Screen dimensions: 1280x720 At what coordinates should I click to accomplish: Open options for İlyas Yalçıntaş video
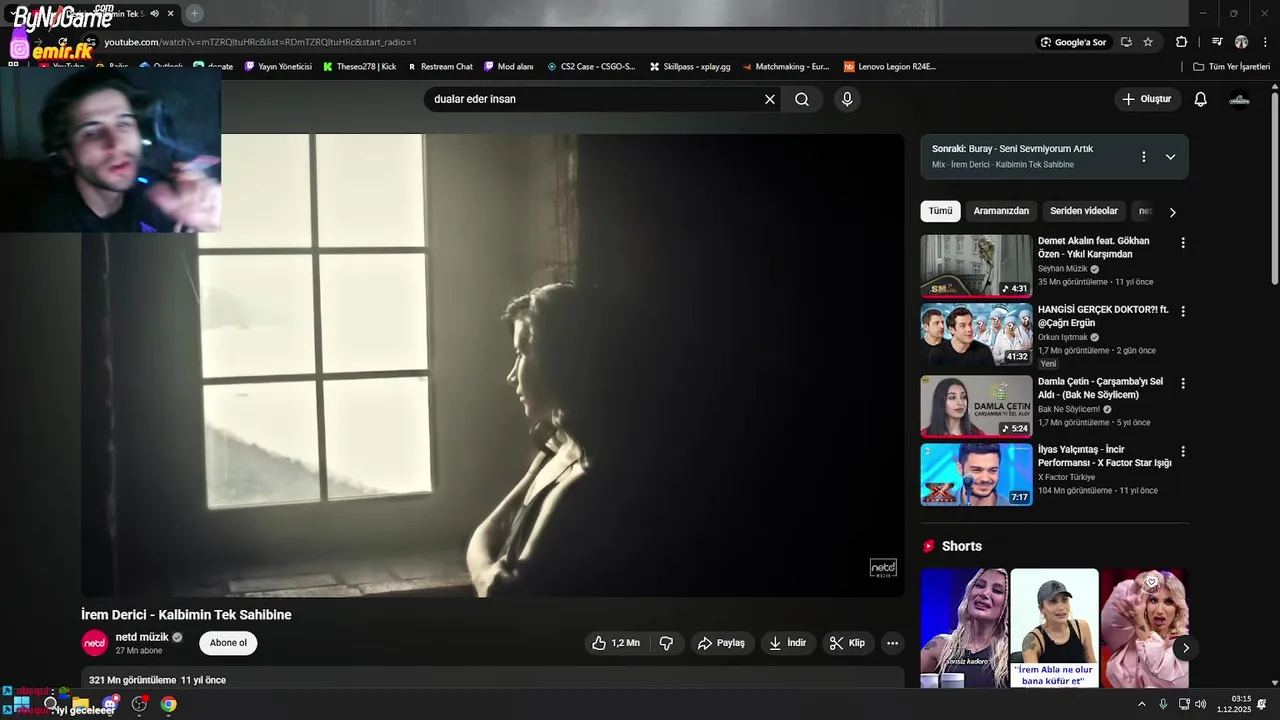pos(1183,451)
